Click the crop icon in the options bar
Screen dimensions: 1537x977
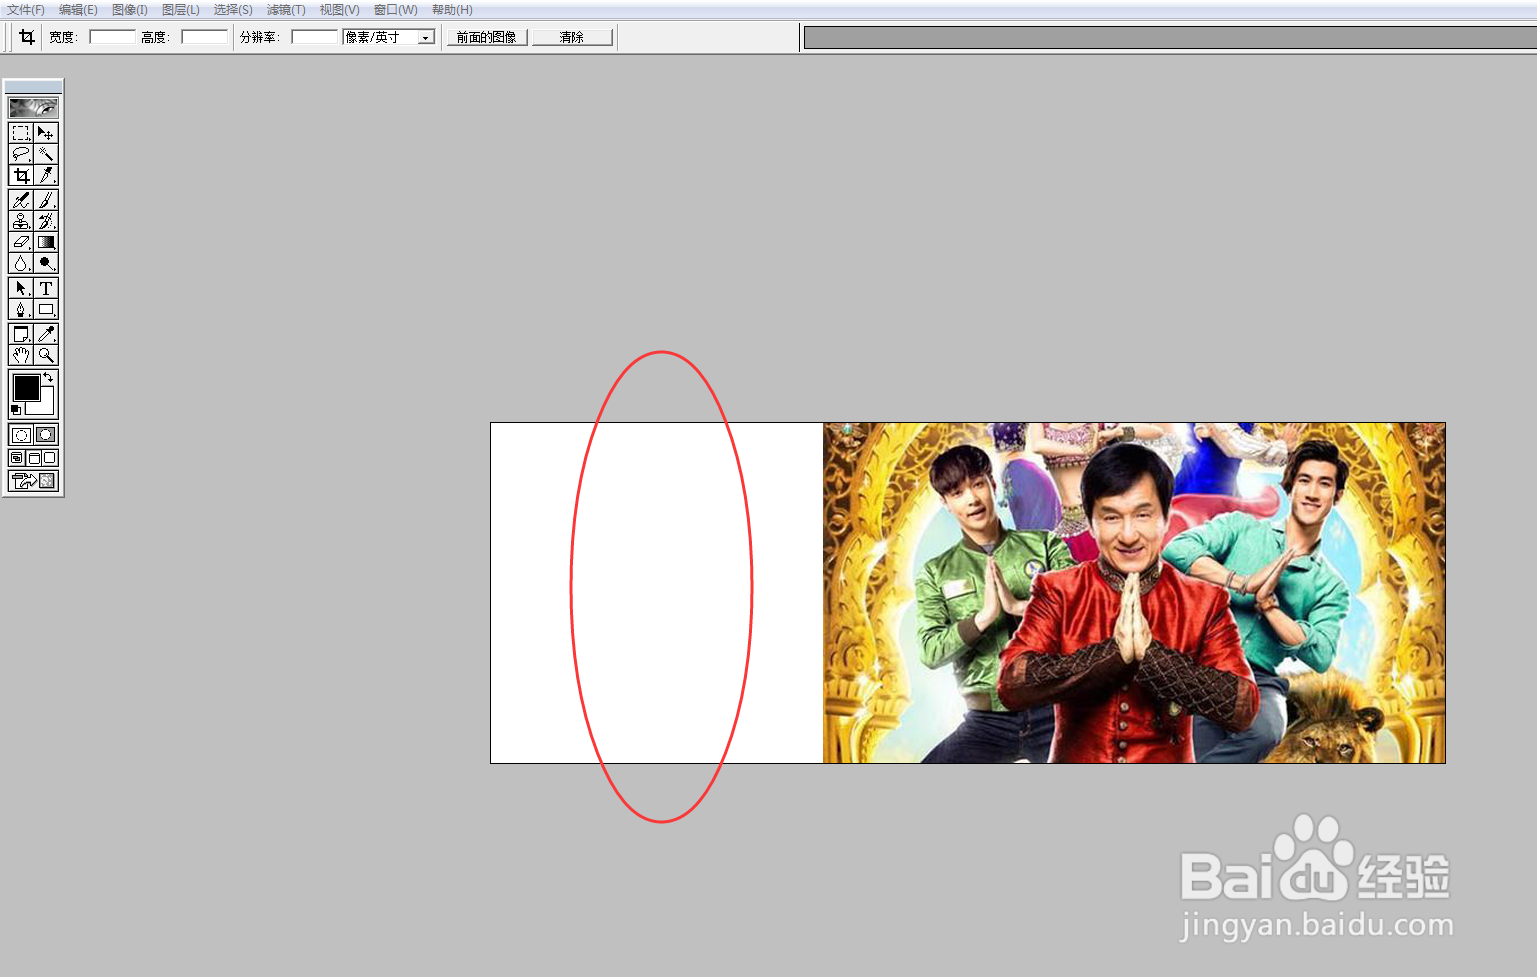(27, 37)
